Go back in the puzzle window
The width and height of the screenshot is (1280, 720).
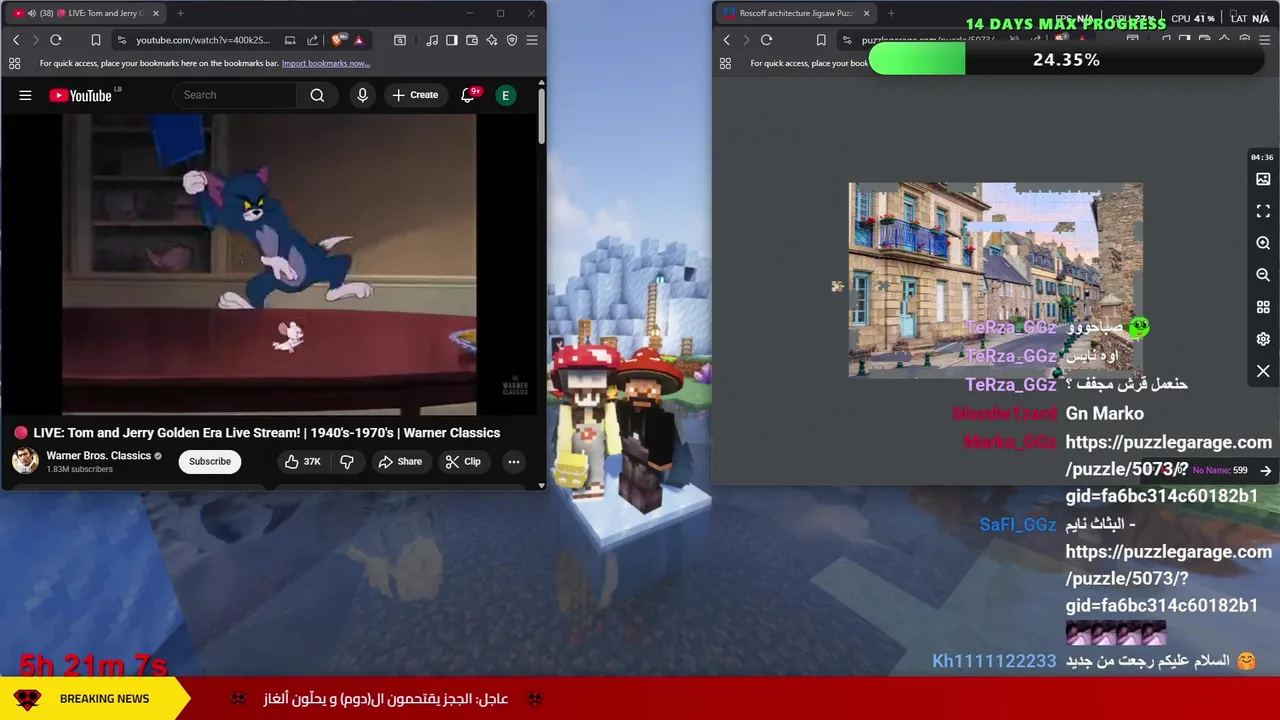727,40
